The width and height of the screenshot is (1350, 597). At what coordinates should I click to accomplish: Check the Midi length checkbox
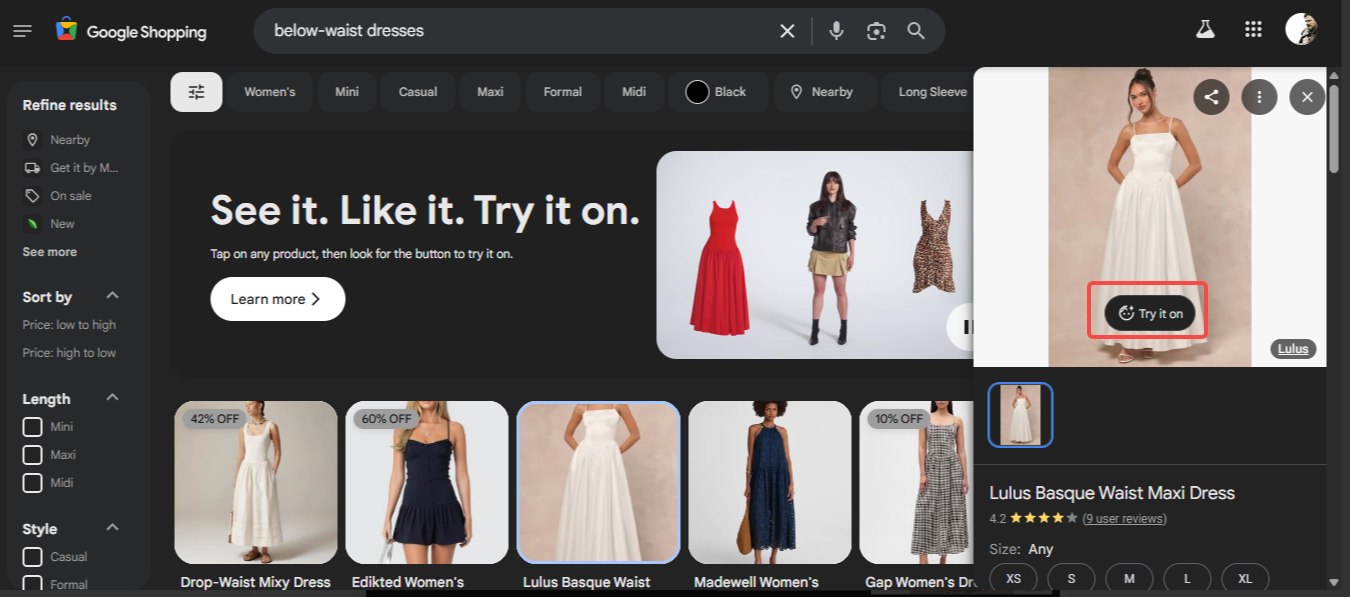coord(32,482)
